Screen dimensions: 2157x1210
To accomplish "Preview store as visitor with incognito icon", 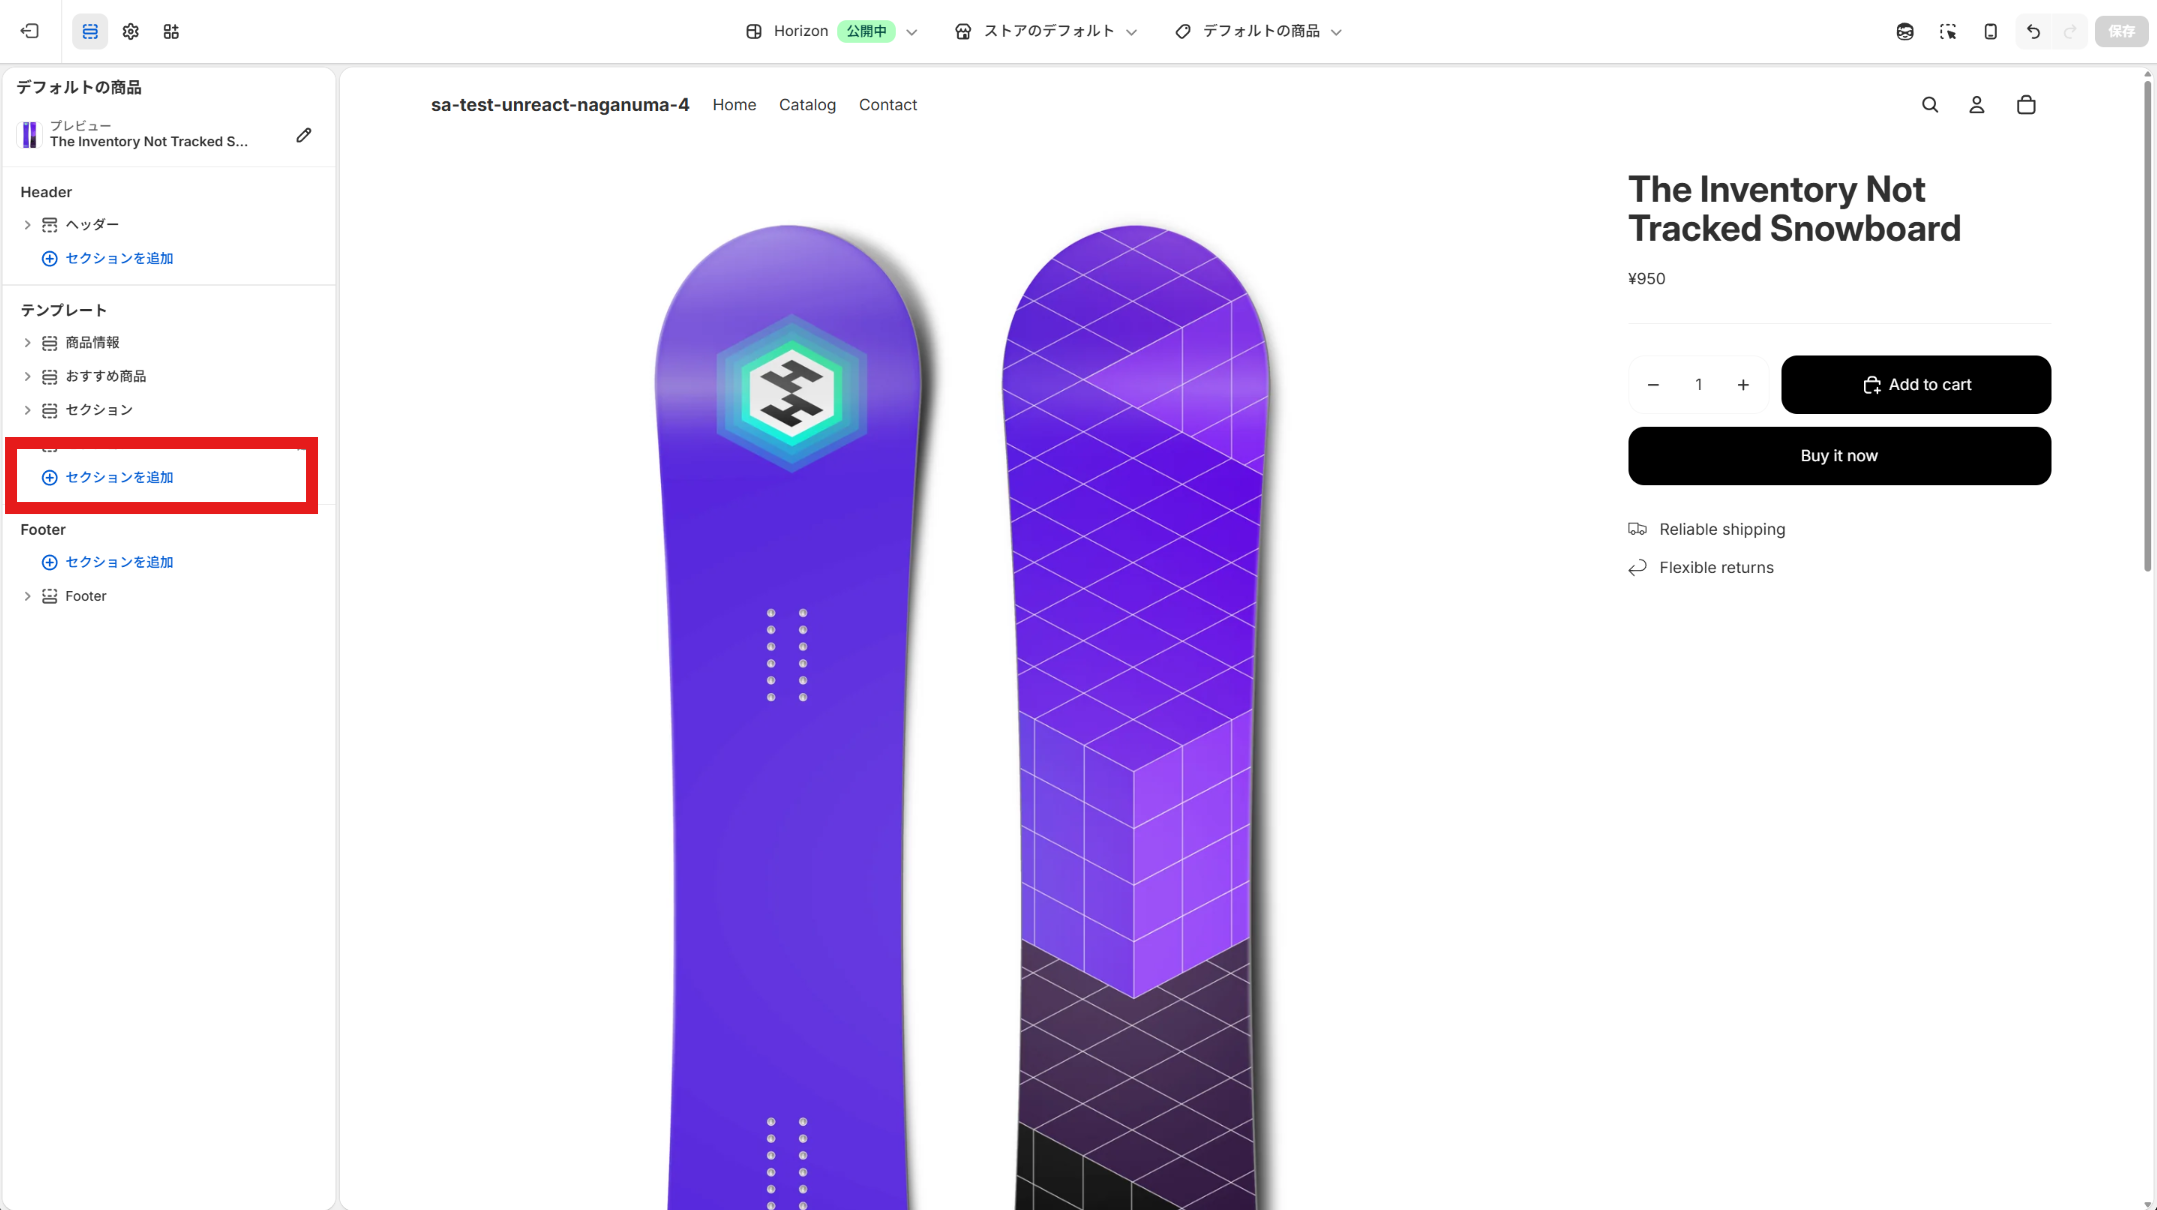I will pyautogui.click(x=1904, y=31).
